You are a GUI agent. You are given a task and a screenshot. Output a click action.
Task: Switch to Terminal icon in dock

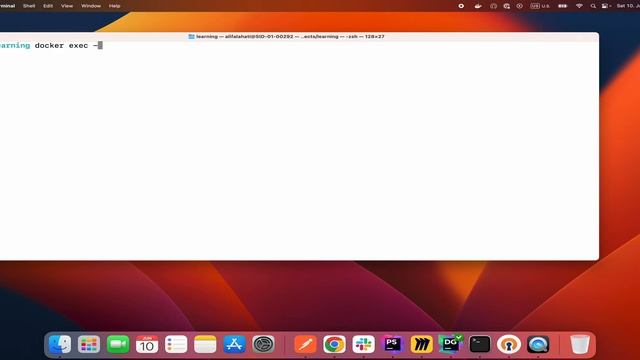[x=480, y=344]
